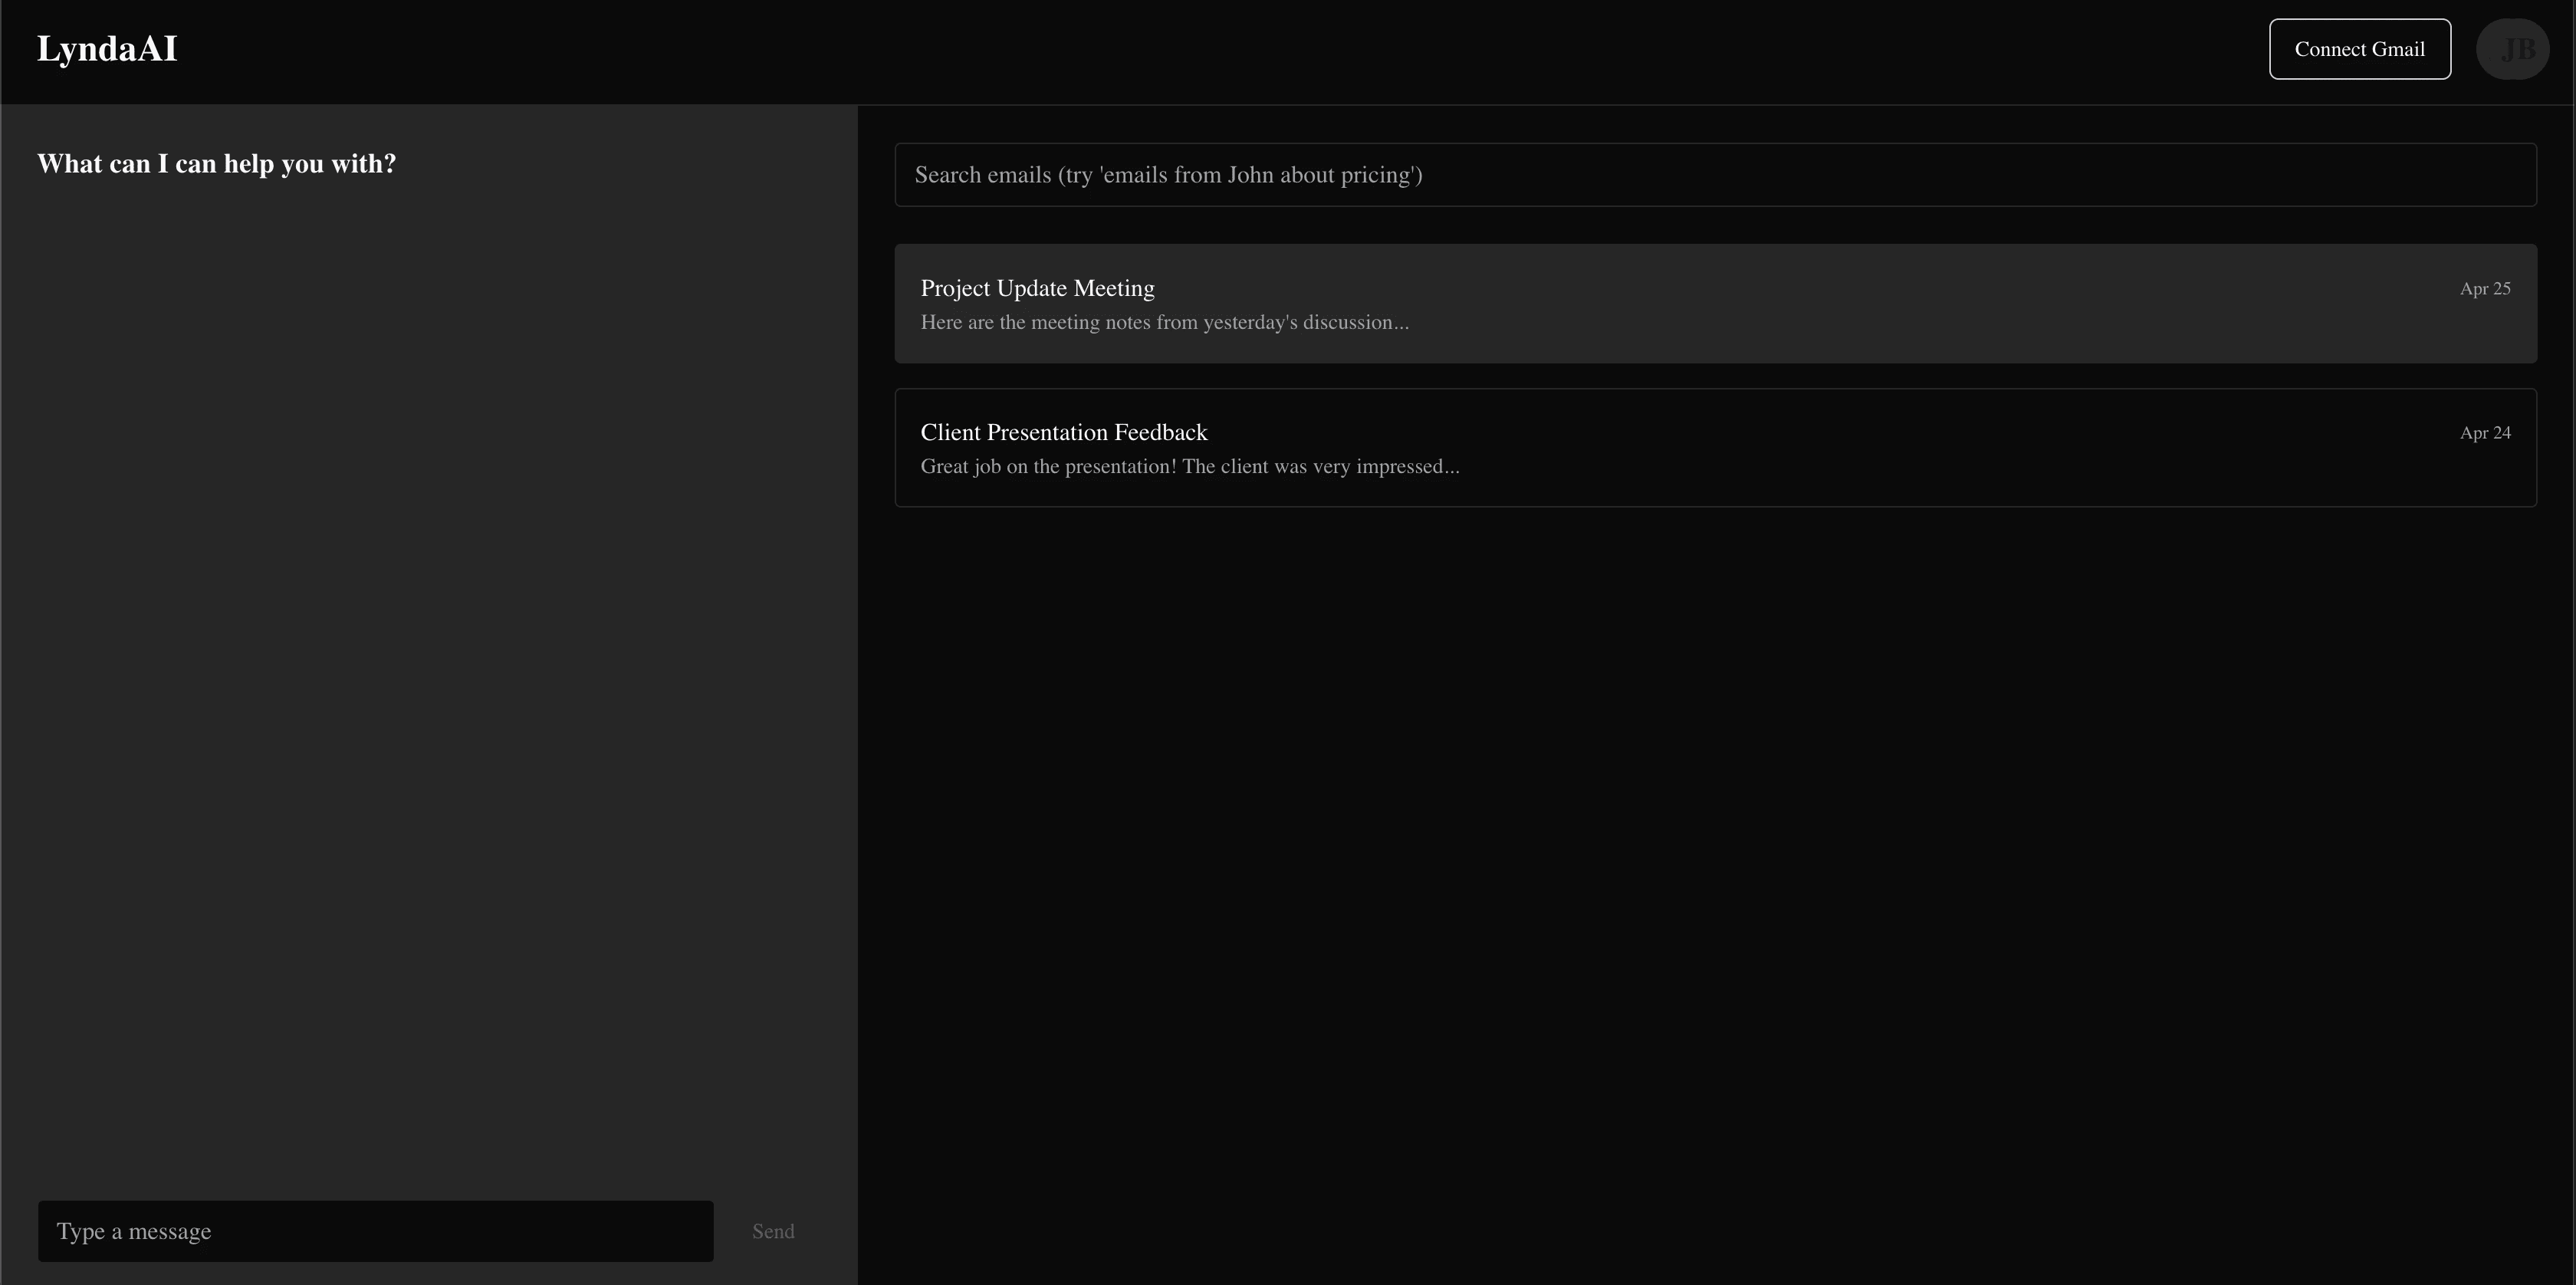The image size is (2576, 1285).
Task: Click the Apr 24 date label
Action: (2484, 433)
